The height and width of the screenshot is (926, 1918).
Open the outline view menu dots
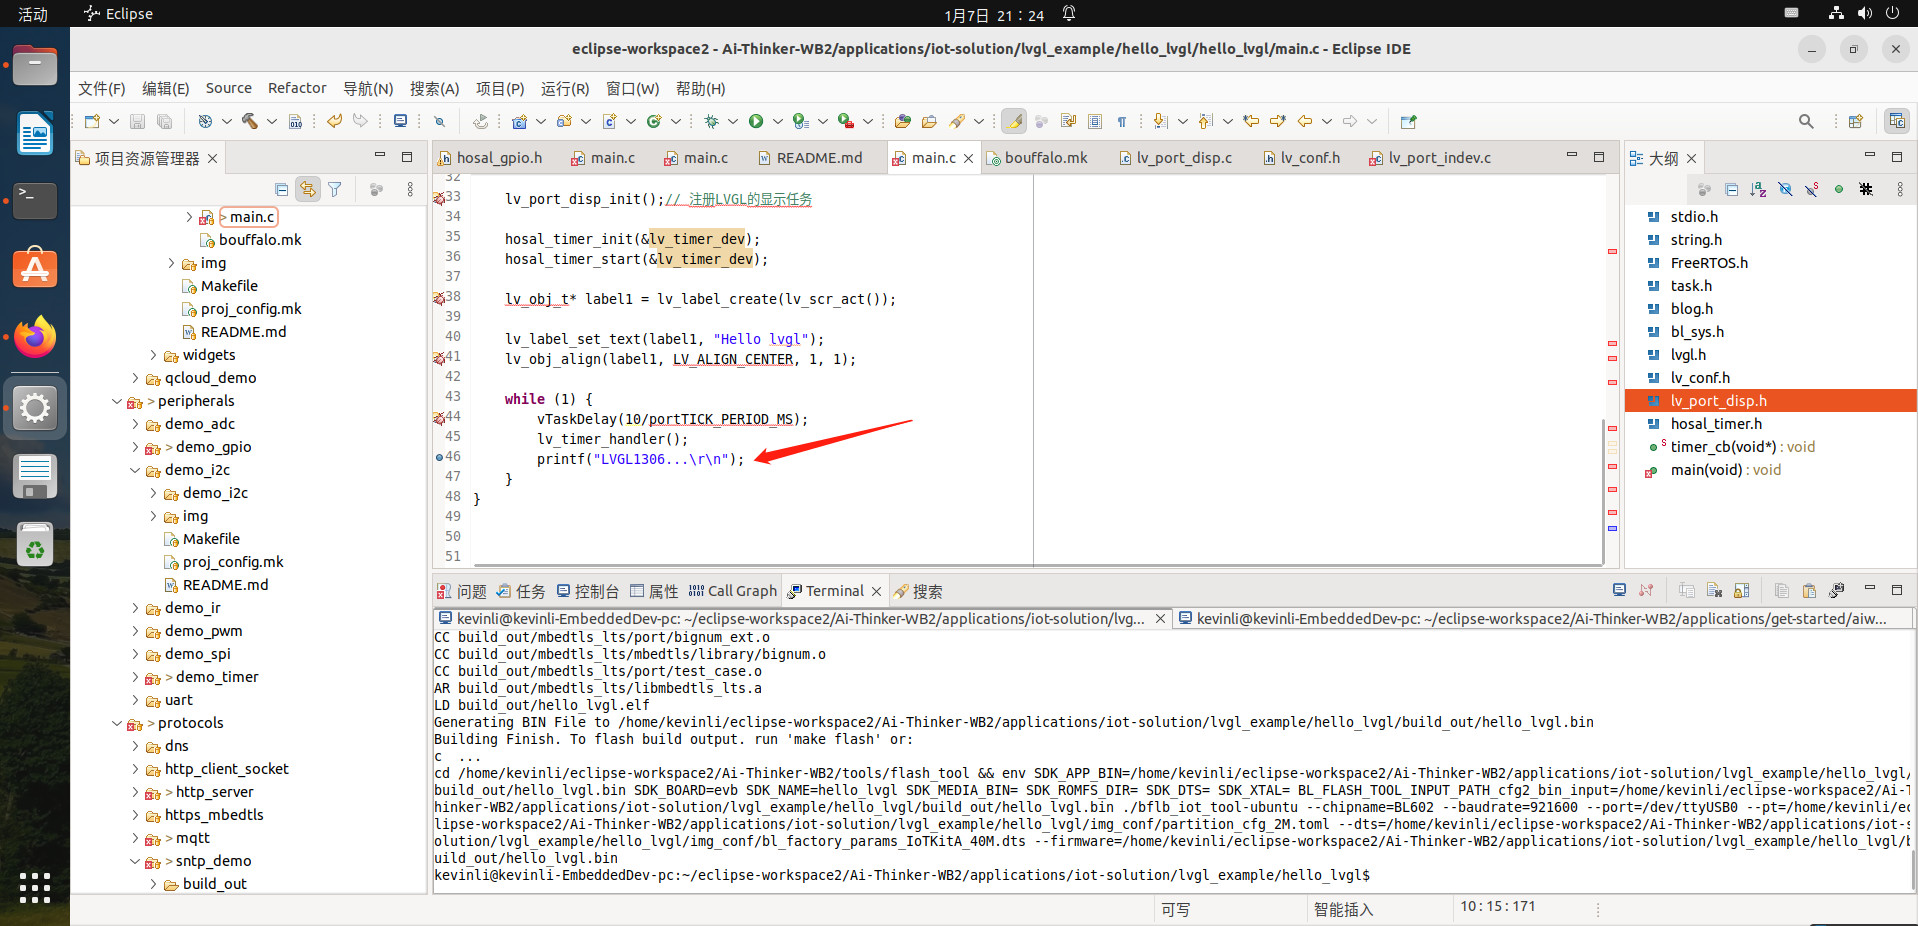tap(1900, 189)
